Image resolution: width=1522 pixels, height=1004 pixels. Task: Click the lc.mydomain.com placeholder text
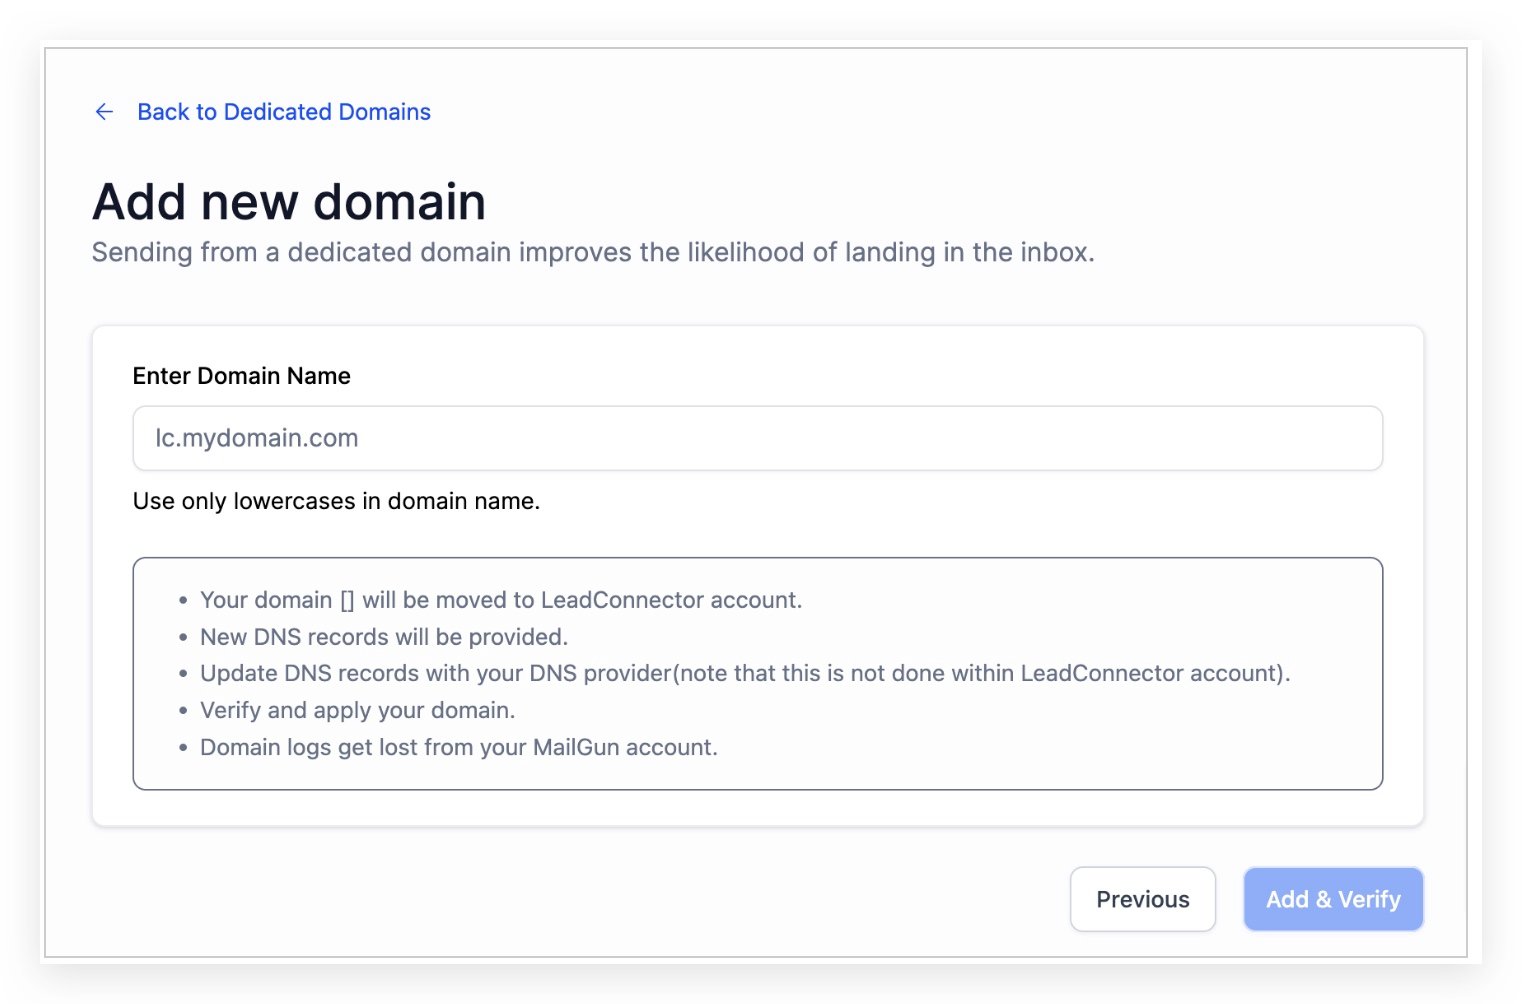(x=257, y=438)
